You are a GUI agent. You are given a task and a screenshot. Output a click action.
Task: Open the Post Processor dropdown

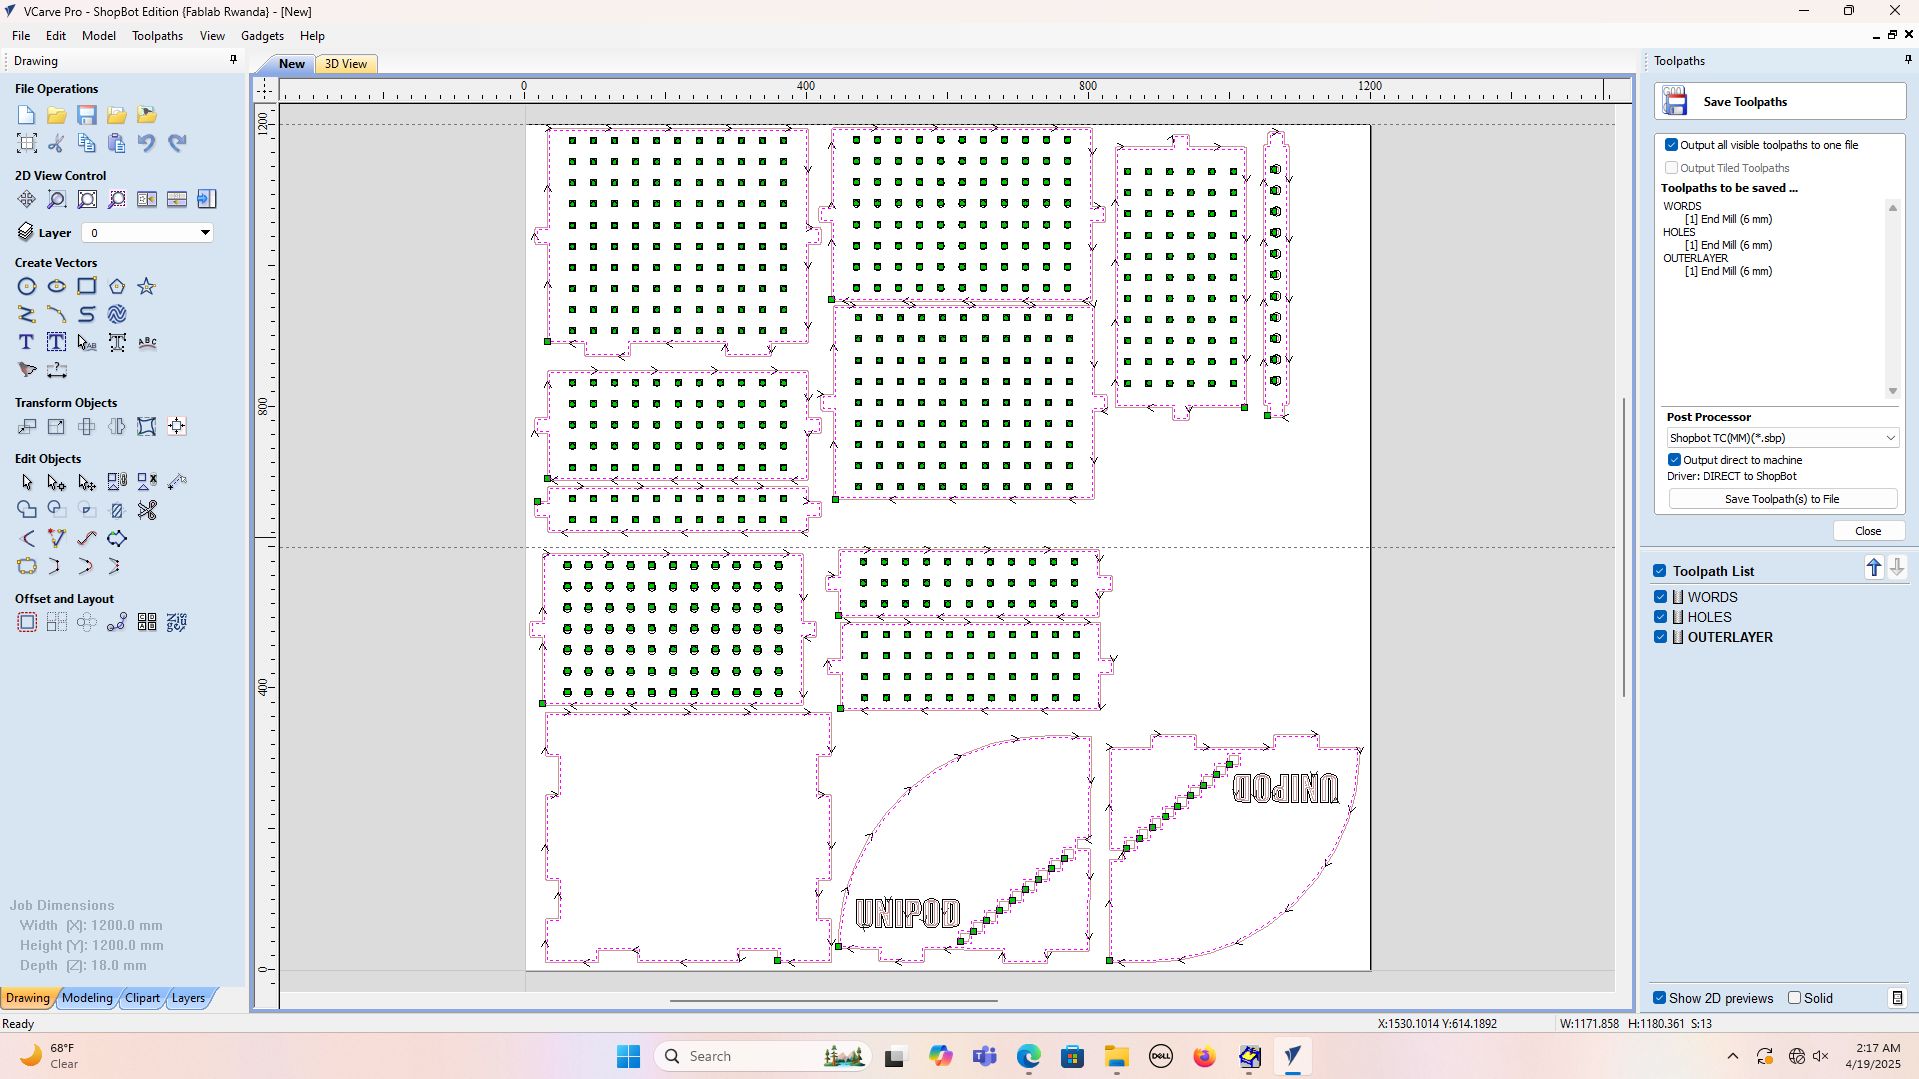pos(1782,438)
